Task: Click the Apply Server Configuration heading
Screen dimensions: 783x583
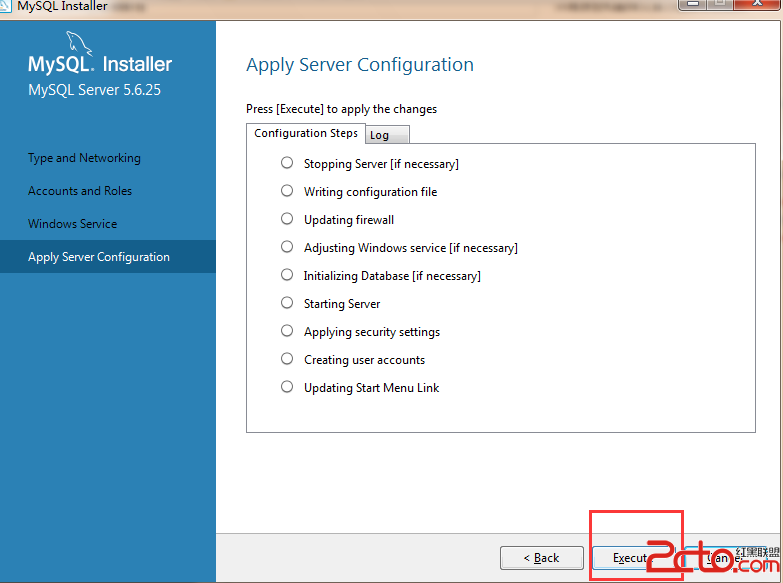Action: pos(360,65)
